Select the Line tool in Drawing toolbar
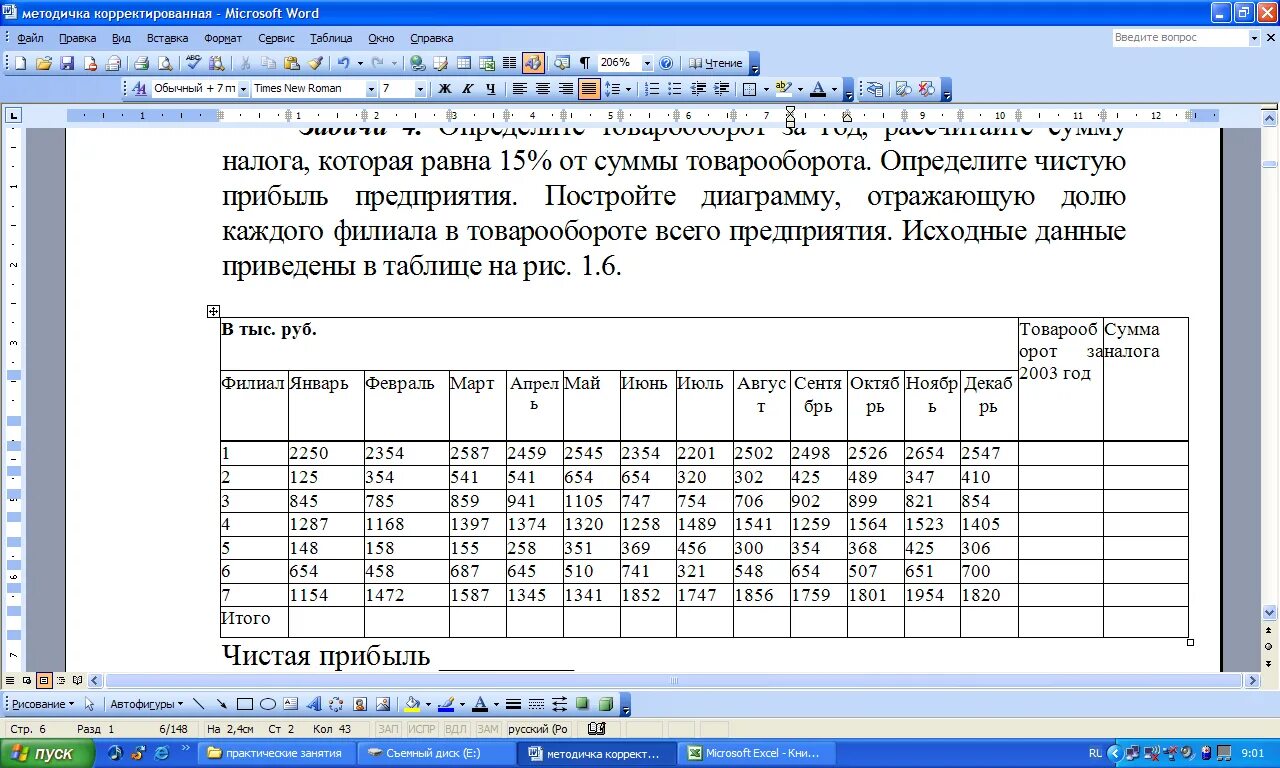This screenshot has height=768, width=1280. point(198,704)
